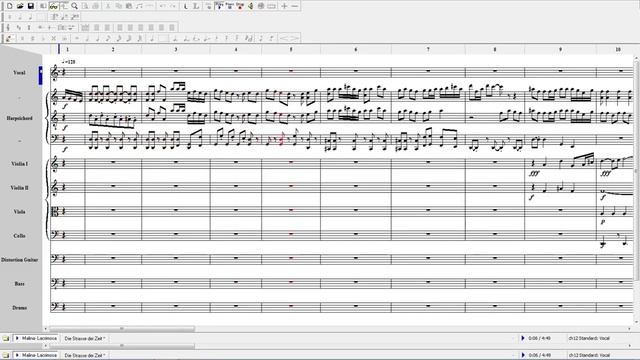Select the double-sharp X accidental
This screenshot has width=640, height=360.
pos(53,38)
